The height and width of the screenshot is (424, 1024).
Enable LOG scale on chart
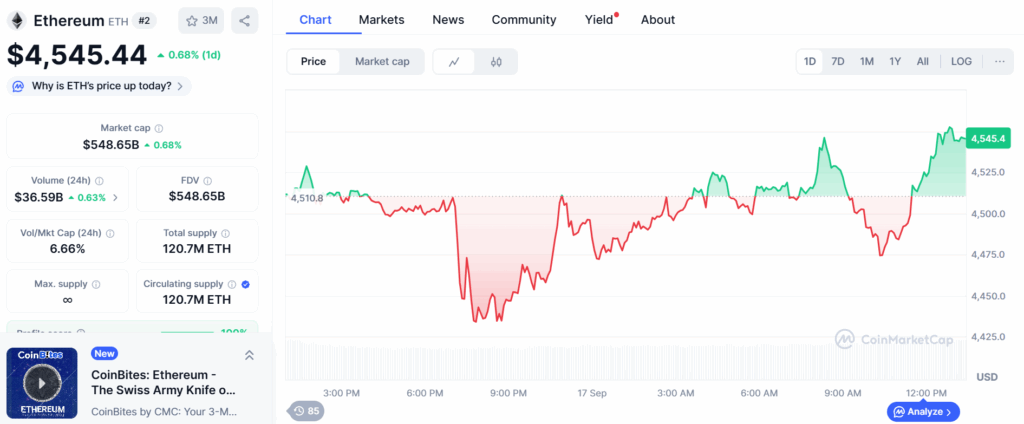point(961,61)
